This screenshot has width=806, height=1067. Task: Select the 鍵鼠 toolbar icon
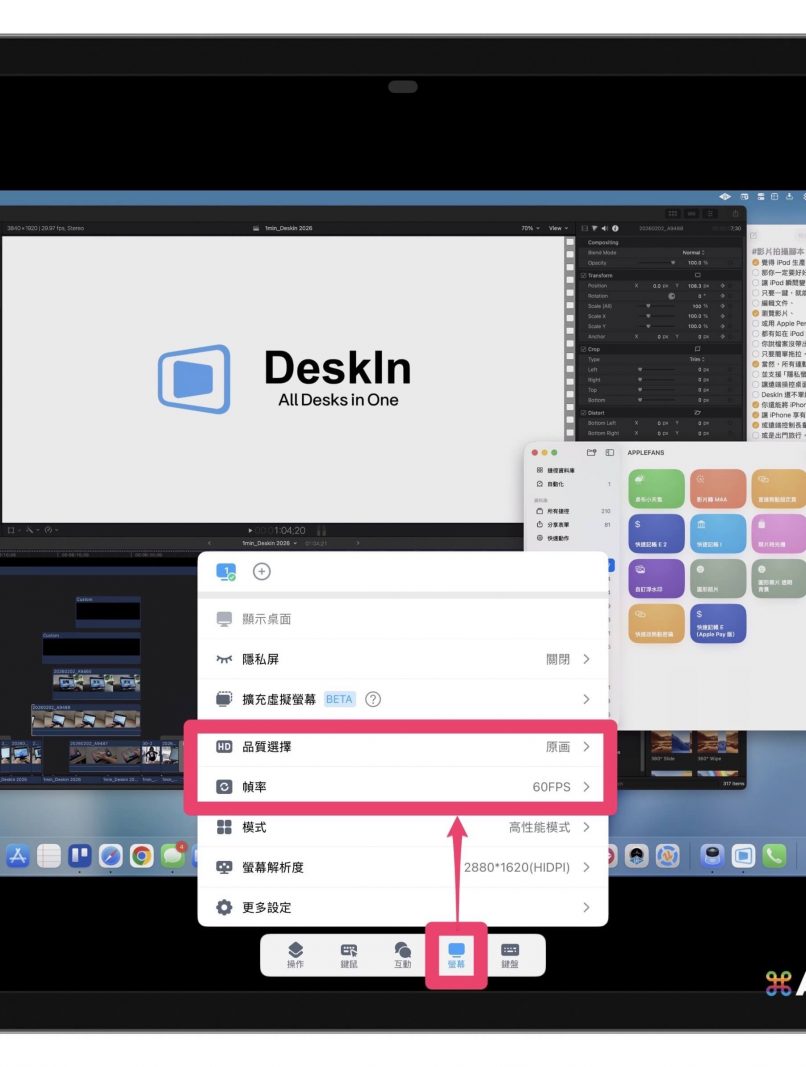click(x=349, y=954)
